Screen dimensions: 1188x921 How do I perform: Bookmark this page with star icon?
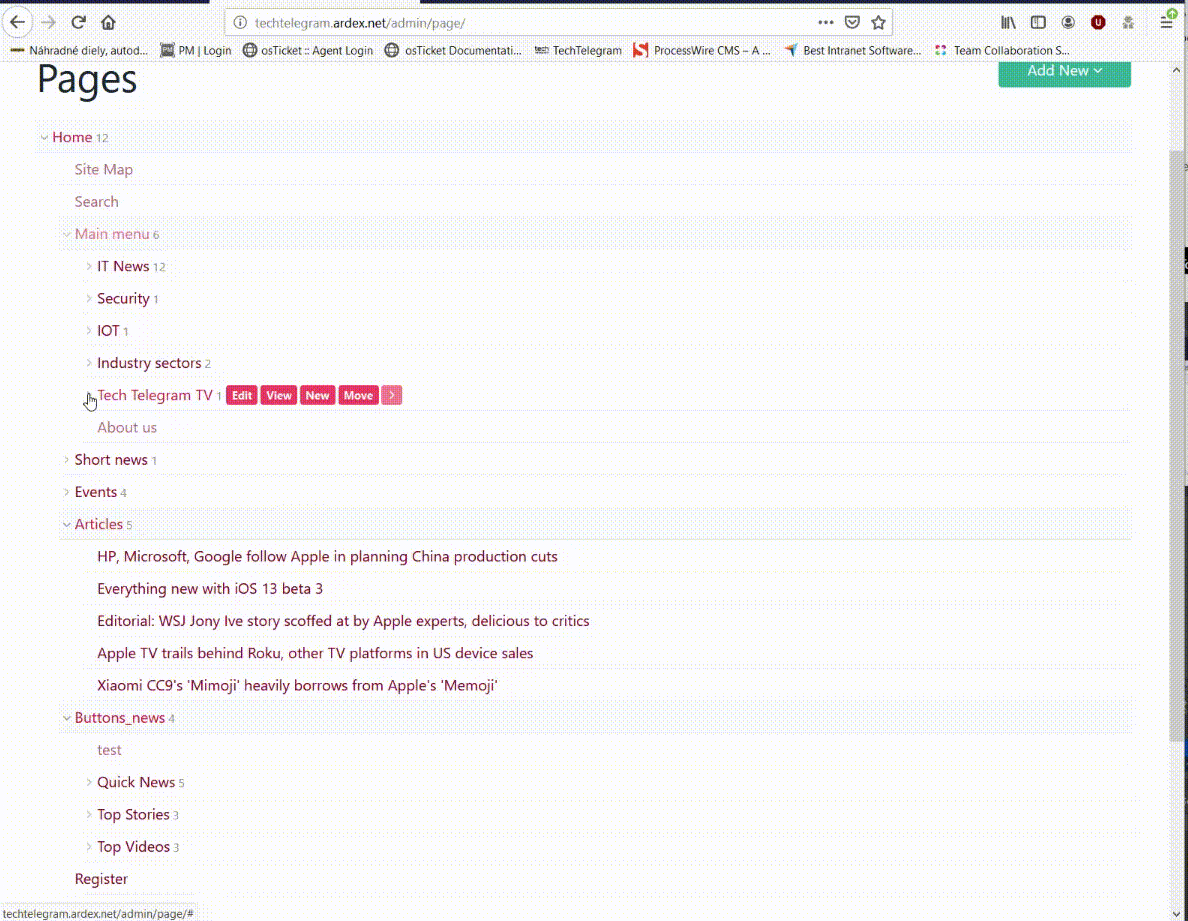click(879, 23)
